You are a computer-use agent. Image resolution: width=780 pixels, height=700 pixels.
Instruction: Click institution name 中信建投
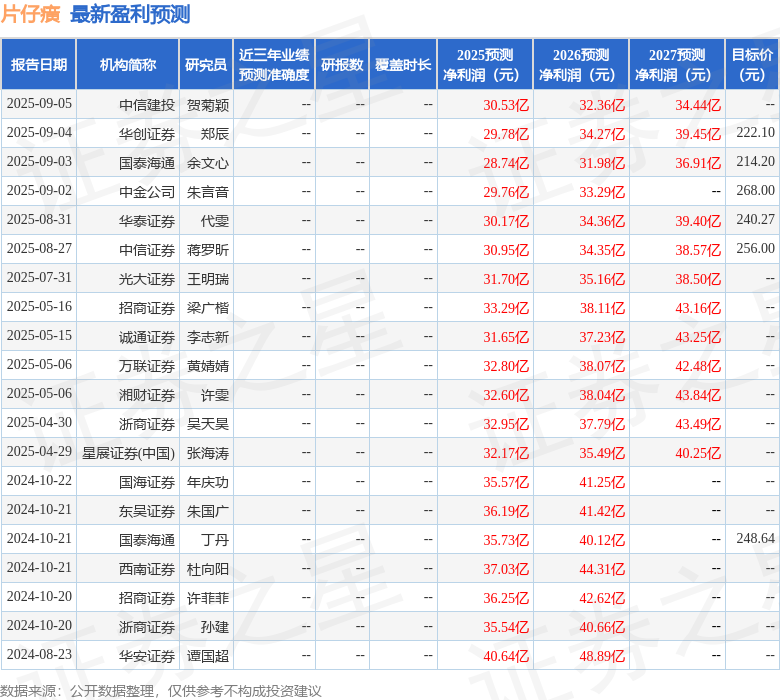147,105
